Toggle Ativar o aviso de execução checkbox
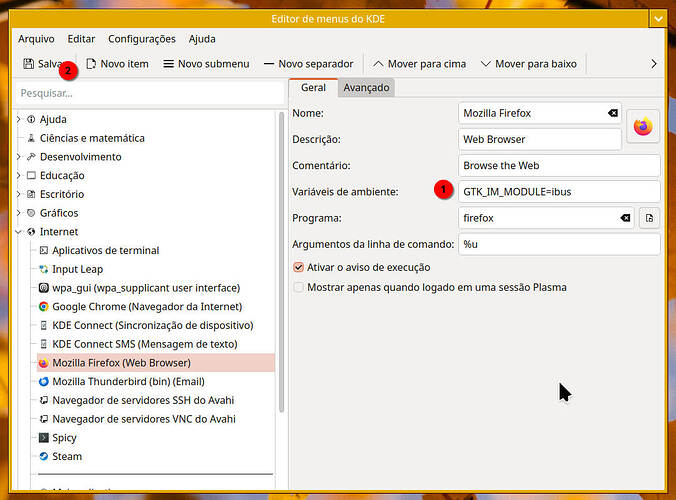The width and height of the screenshot is (676, 500). pos(298,267)
